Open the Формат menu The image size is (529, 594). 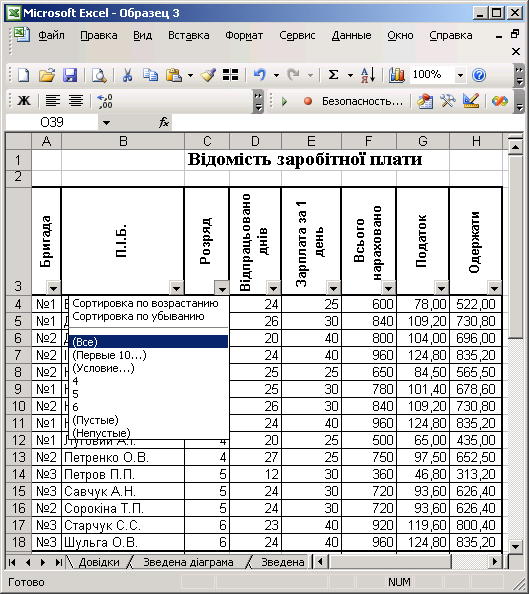pyautogui.click(x=244, y=35)
